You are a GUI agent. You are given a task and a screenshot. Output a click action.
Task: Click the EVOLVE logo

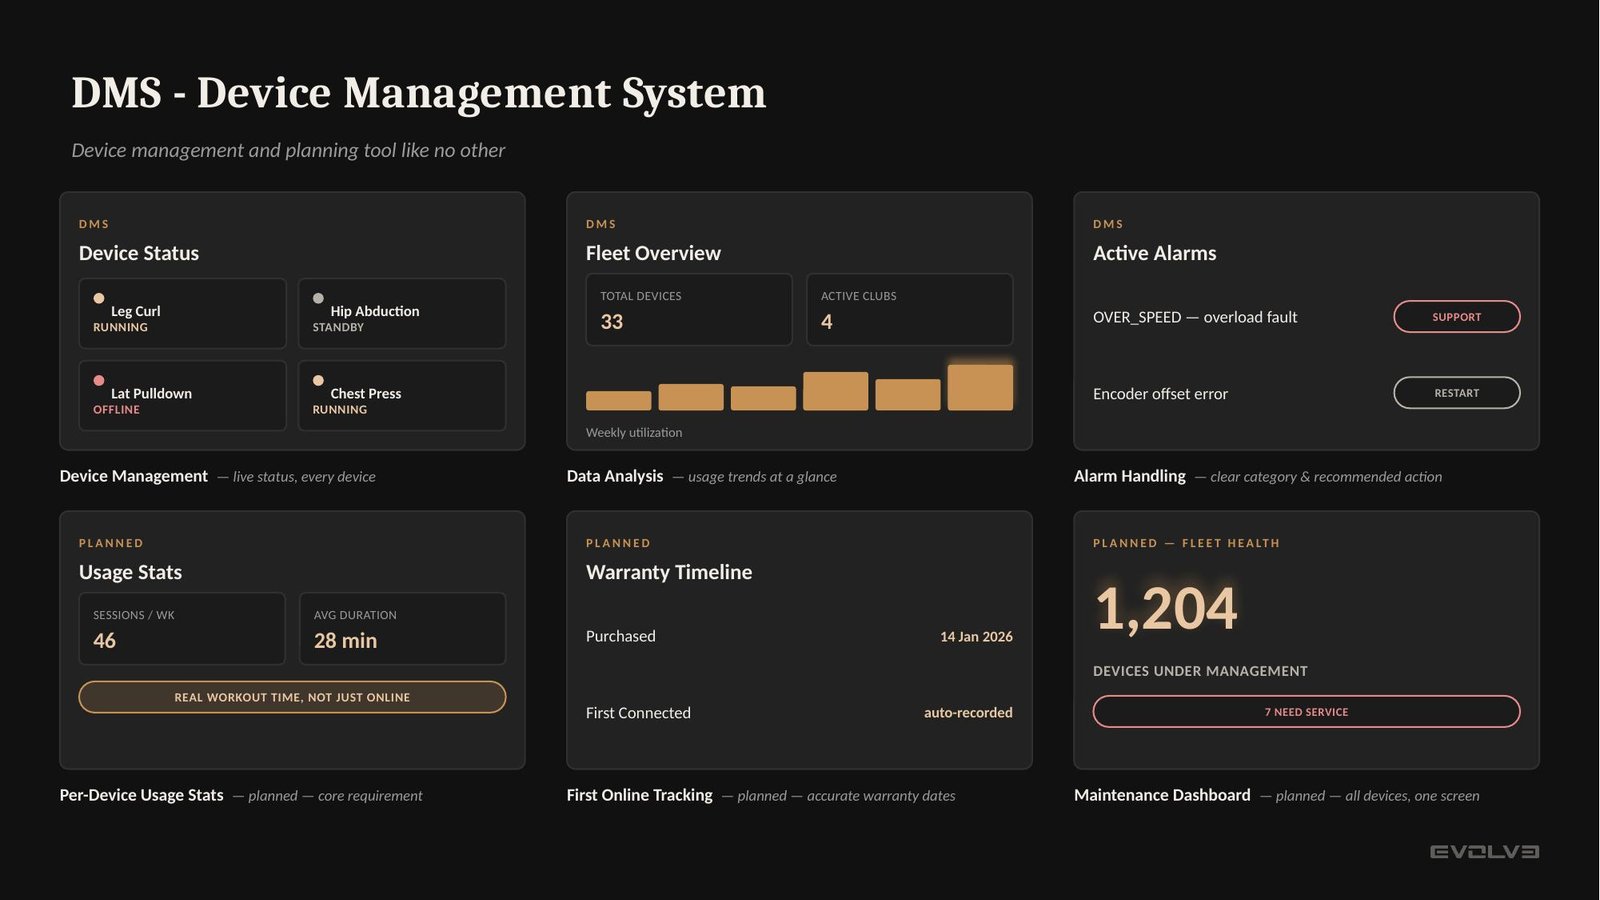pos(1484,852)
